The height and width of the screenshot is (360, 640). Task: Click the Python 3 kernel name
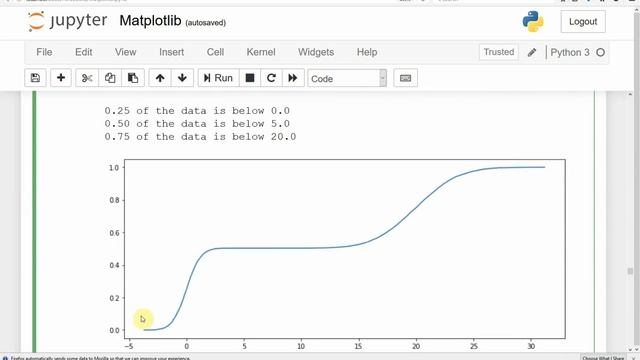(570, 53)
